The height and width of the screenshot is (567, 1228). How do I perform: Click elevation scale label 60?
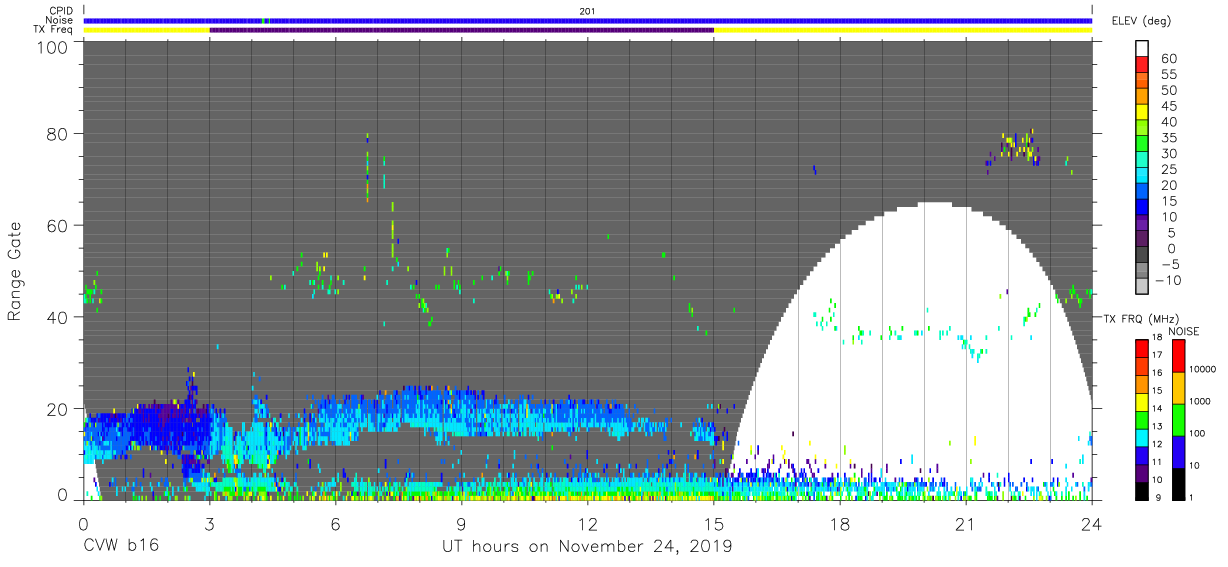point(1169,59)
